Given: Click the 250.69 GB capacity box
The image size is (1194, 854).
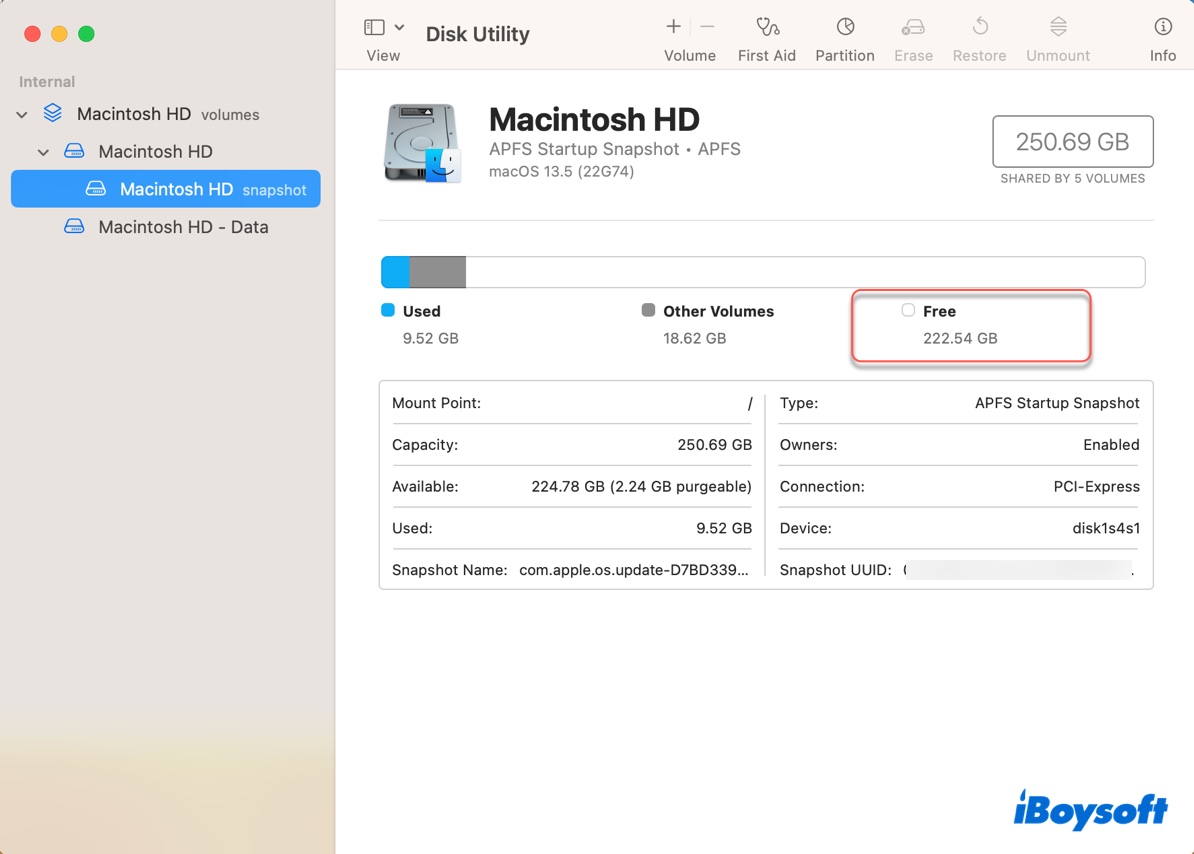Looking at the screenshot, I should pos(1071,141).
